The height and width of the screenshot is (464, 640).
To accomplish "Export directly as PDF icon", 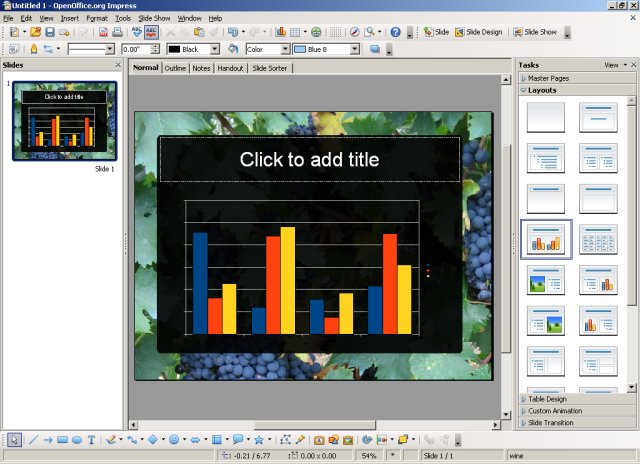I will 103,32.
